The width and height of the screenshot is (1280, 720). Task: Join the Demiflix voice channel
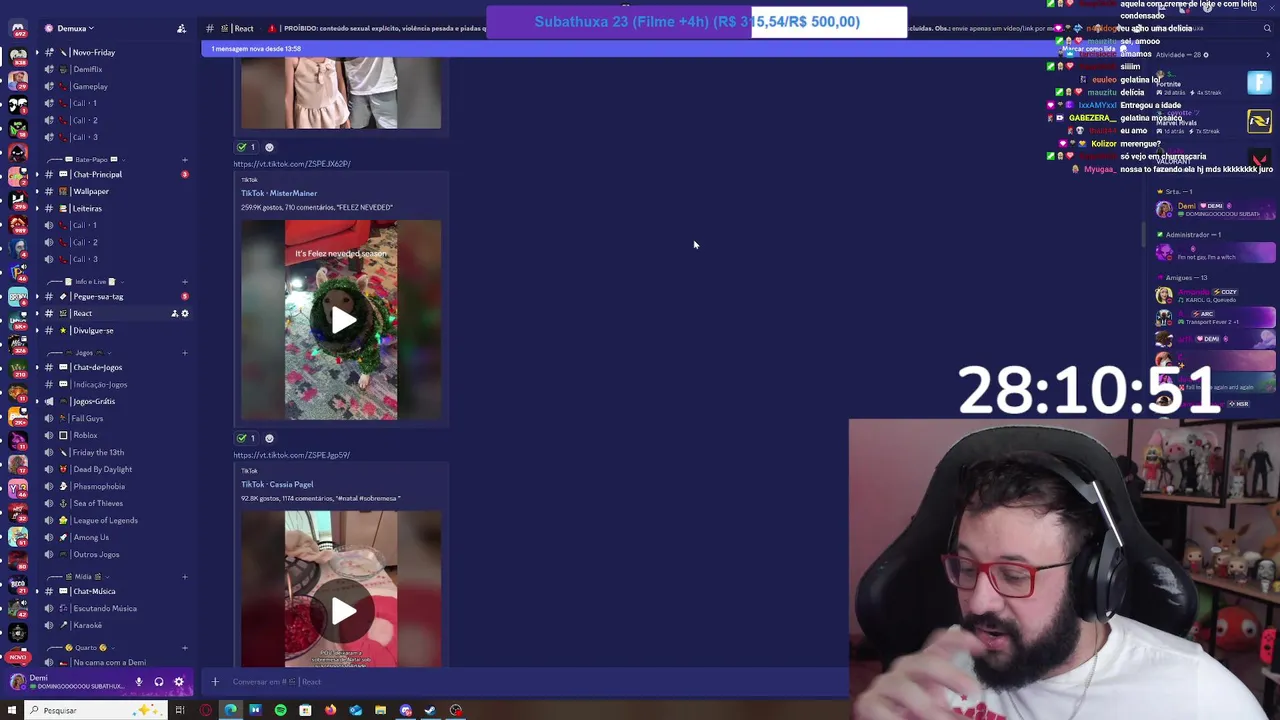click(x=115, y=69)
